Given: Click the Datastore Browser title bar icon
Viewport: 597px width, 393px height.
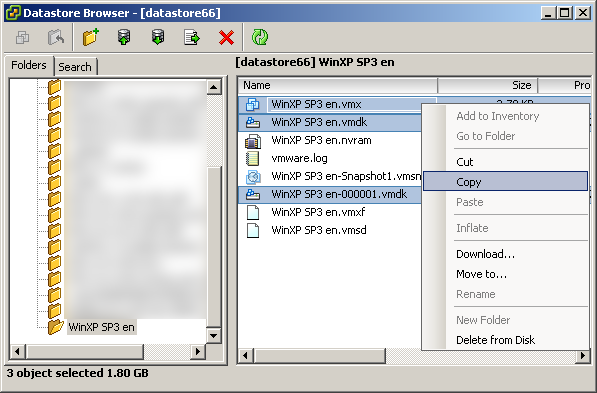Looking at the screenshot, I should [x=13, y=13].
